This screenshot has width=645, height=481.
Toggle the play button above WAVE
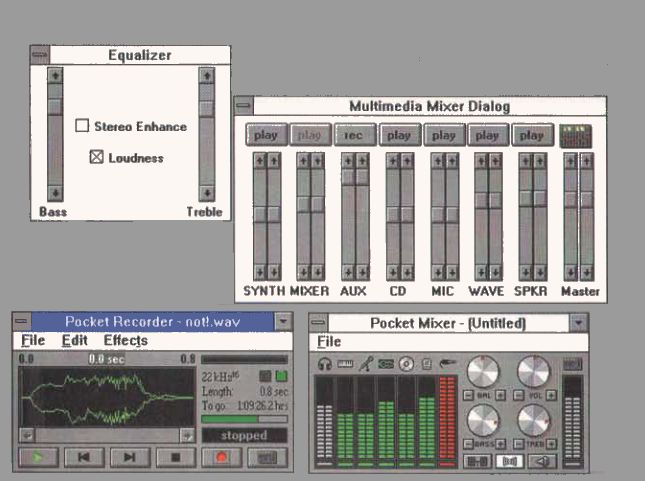[x=488, y=135]
